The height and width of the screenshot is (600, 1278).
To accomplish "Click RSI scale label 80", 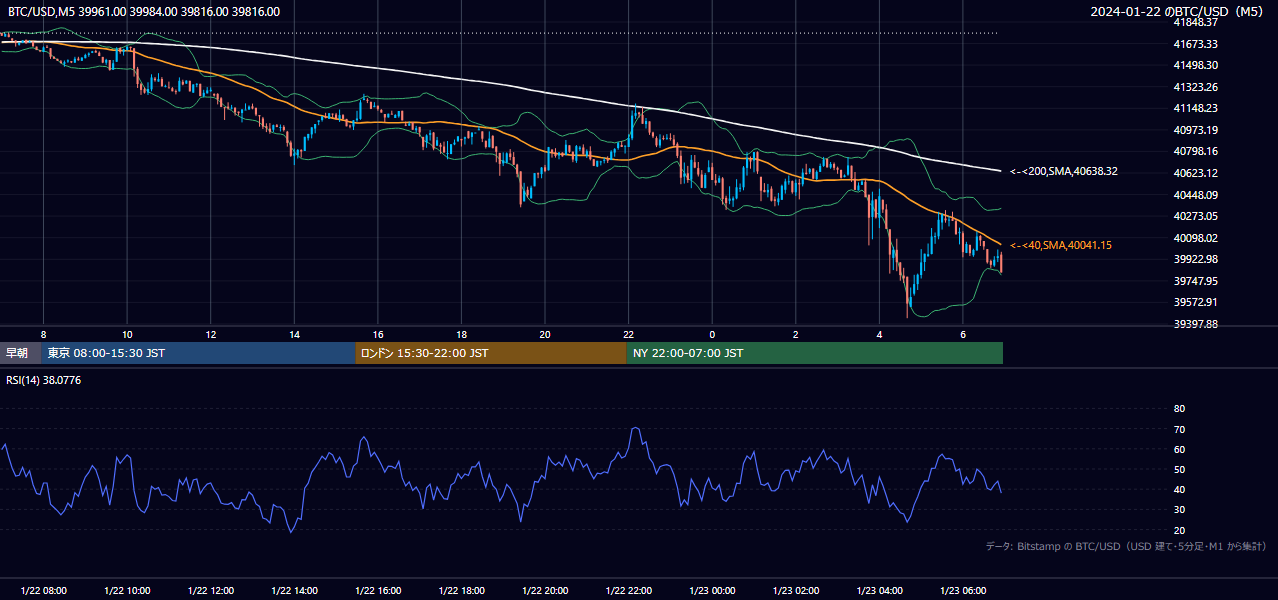I will (1179, 409).
